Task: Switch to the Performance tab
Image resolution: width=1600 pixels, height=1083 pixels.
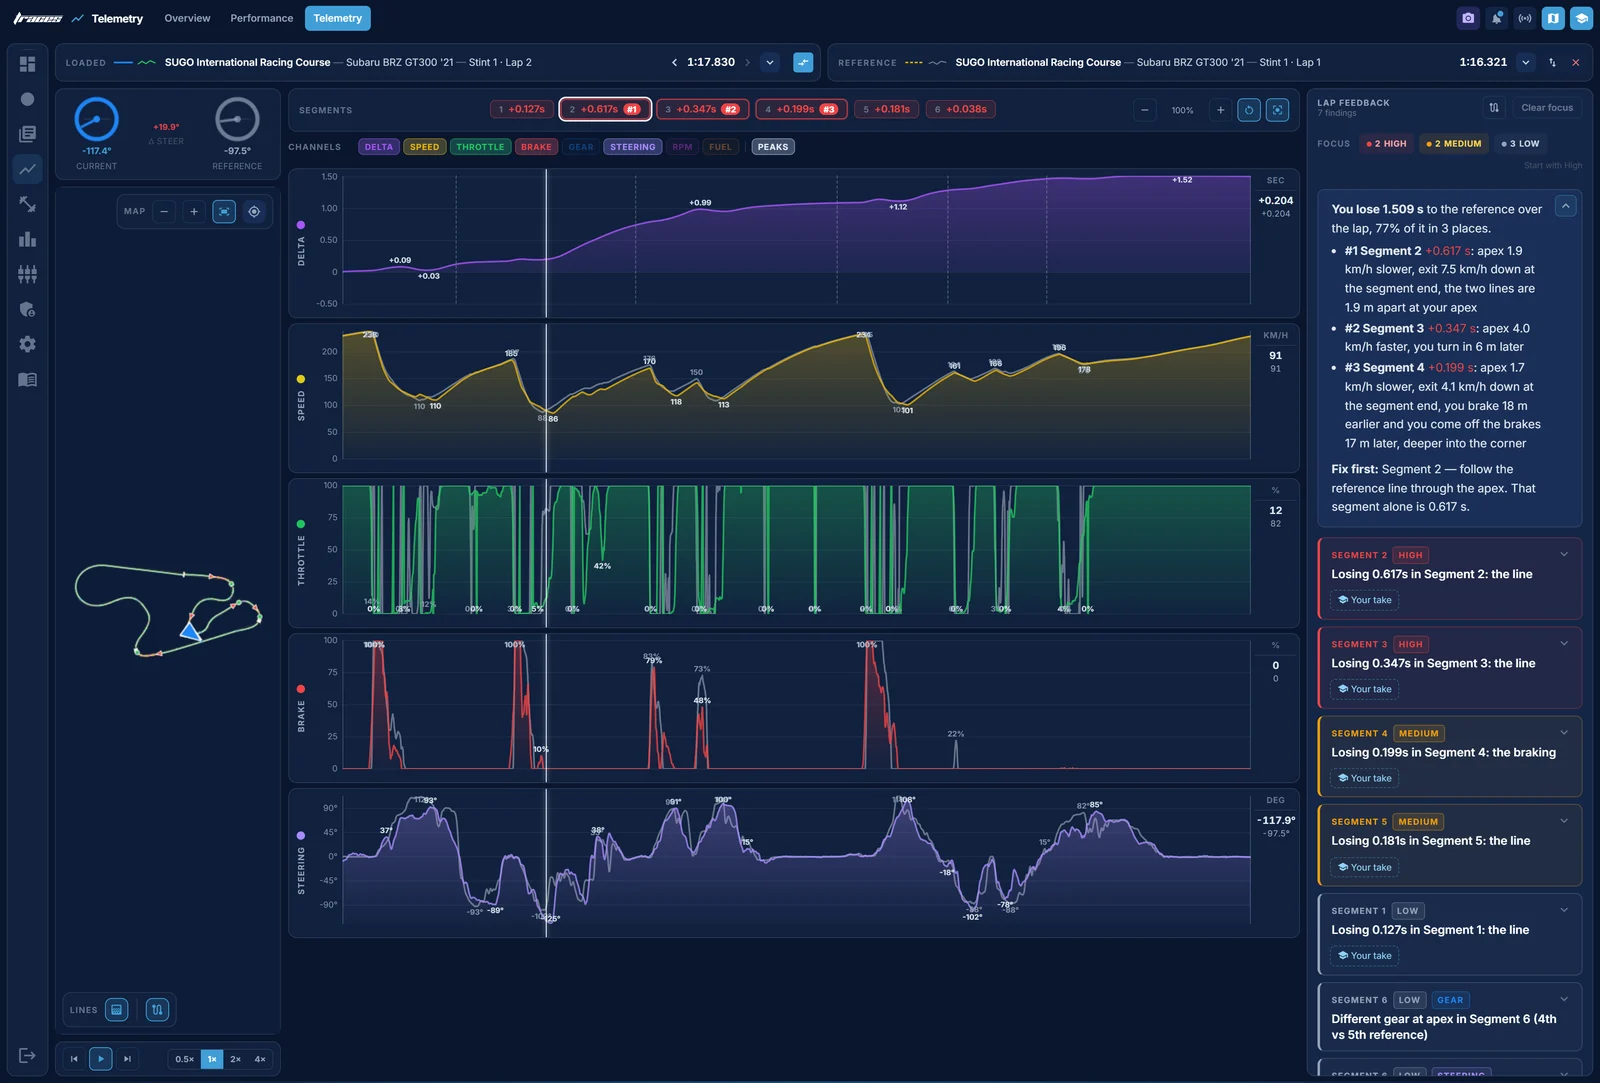Action: click(262, 18)
